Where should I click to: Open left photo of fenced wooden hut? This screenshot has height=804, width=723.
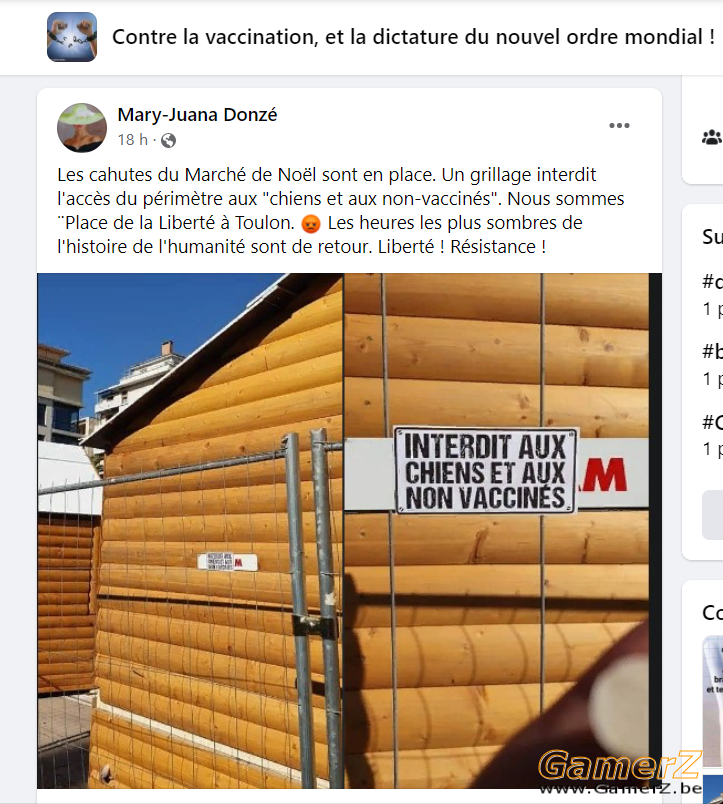190,531
